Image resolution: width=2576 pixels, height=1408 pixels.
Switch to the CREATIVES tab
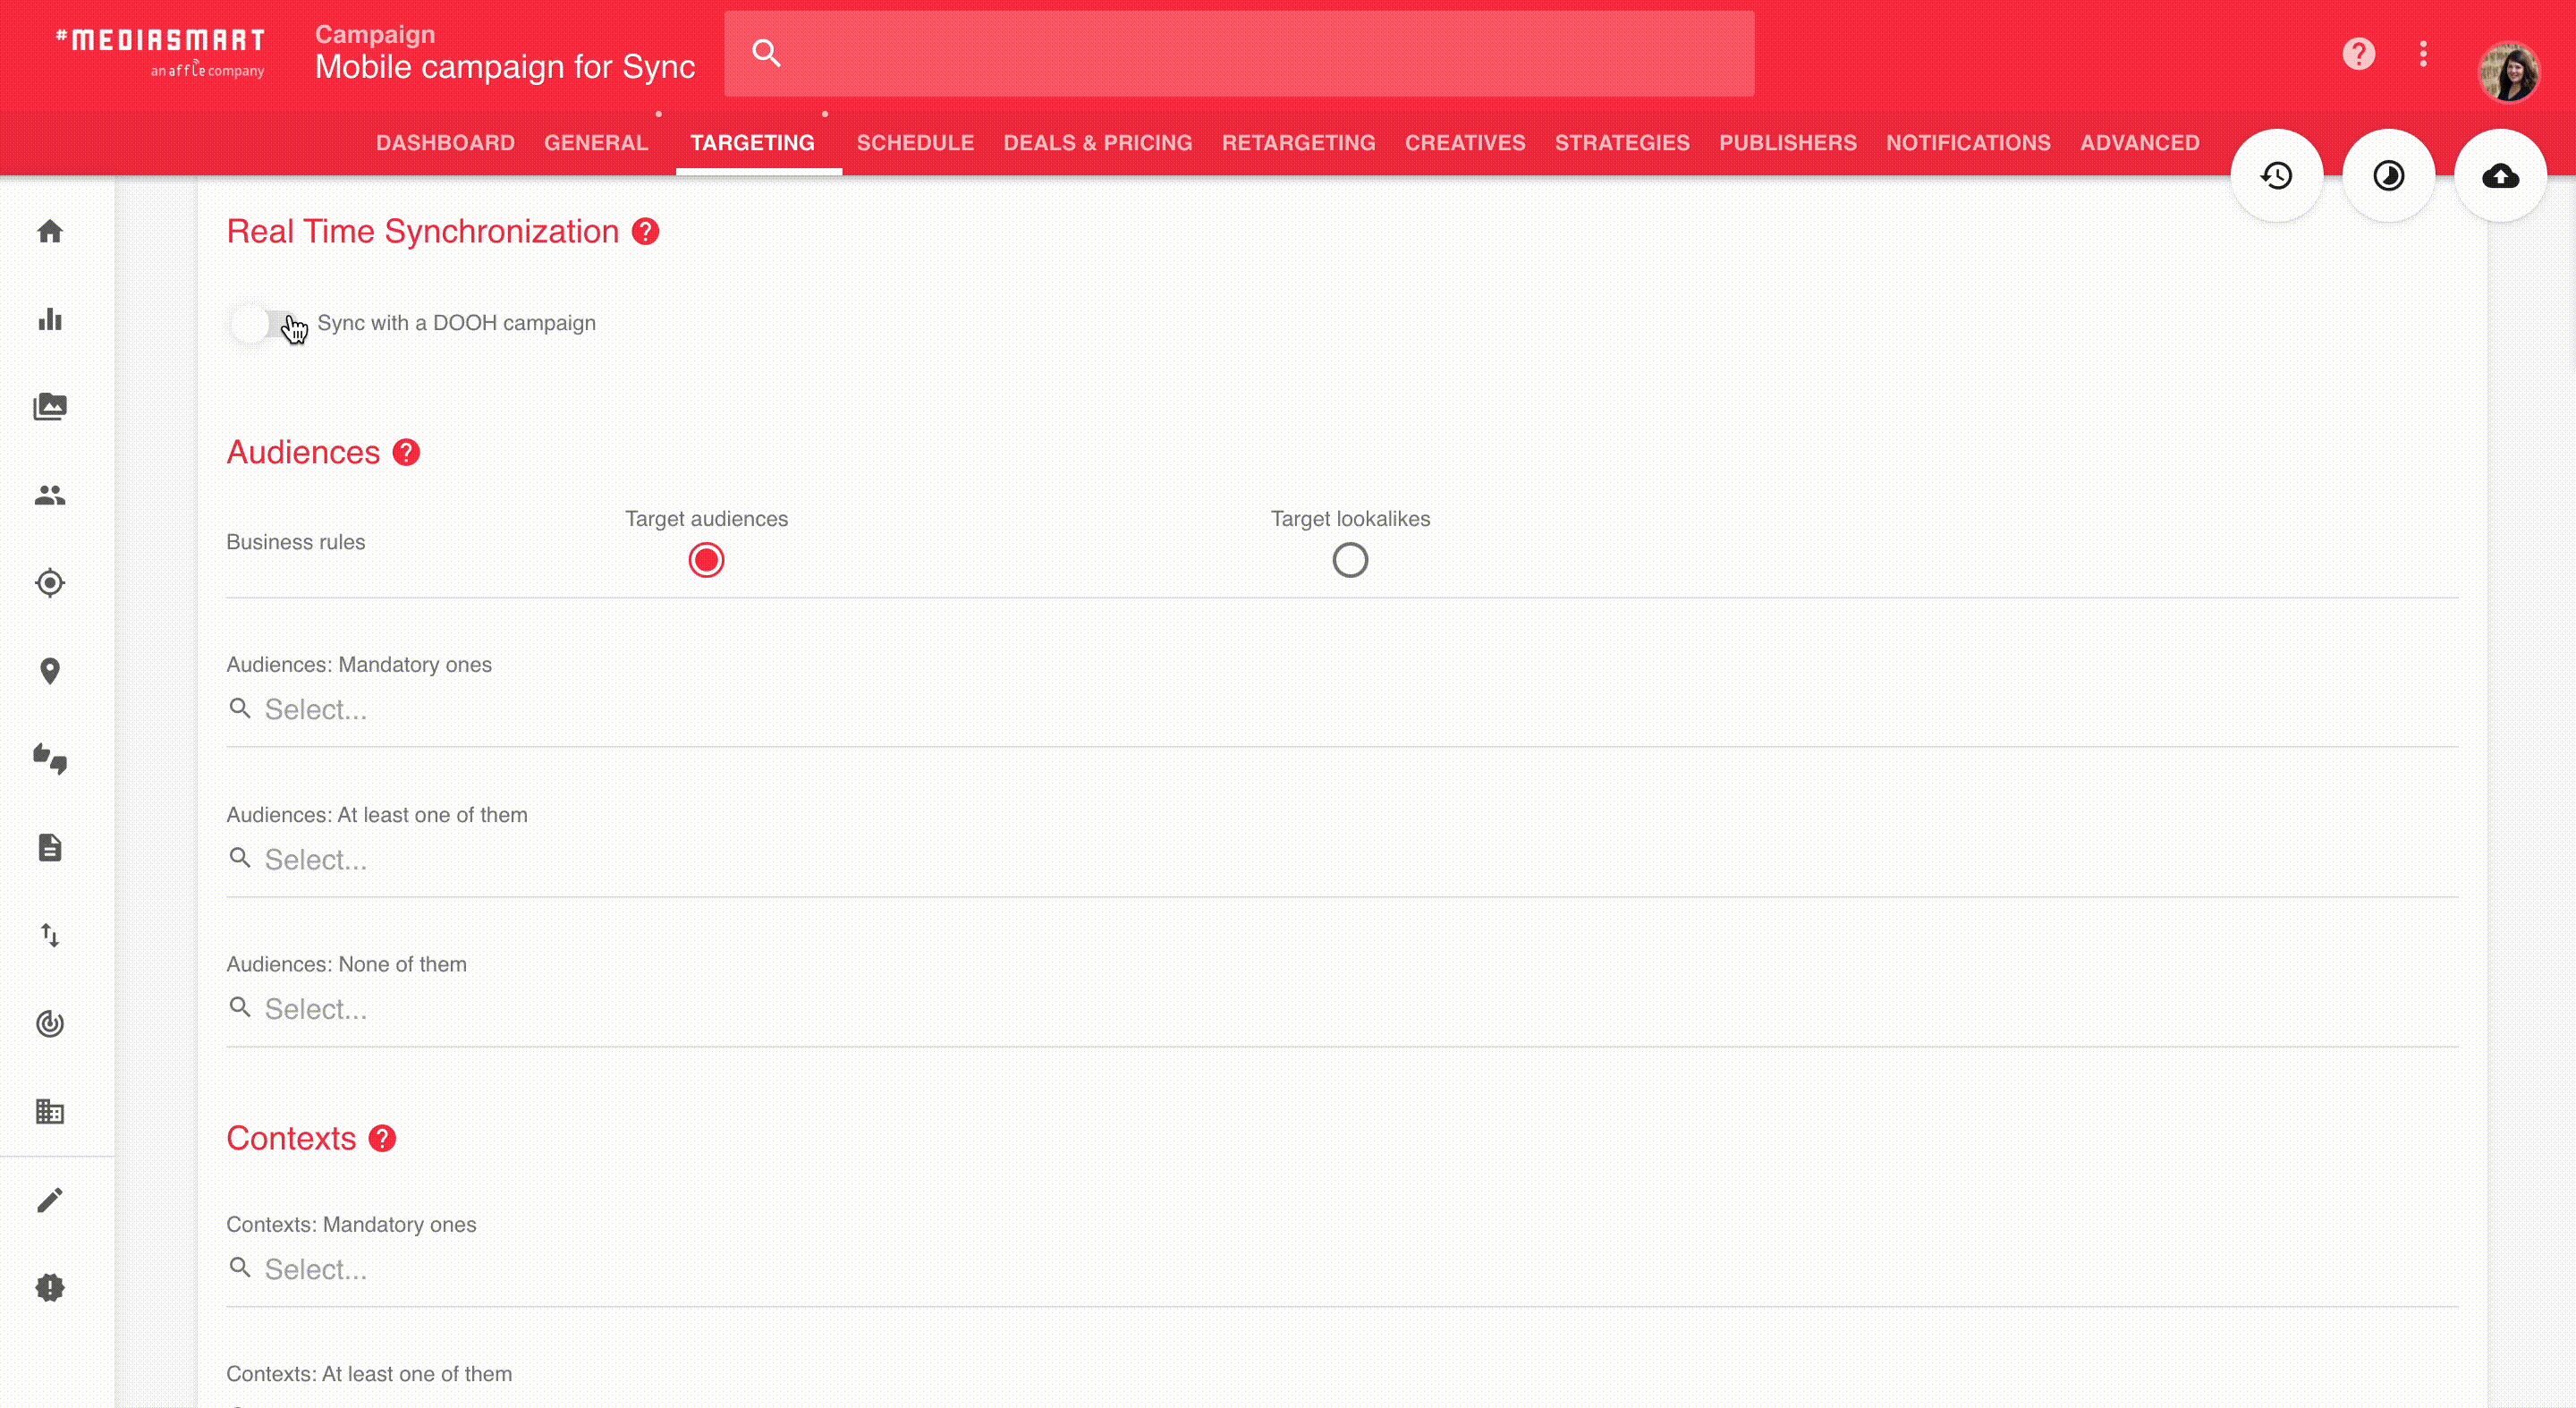tap(1465, 143)
